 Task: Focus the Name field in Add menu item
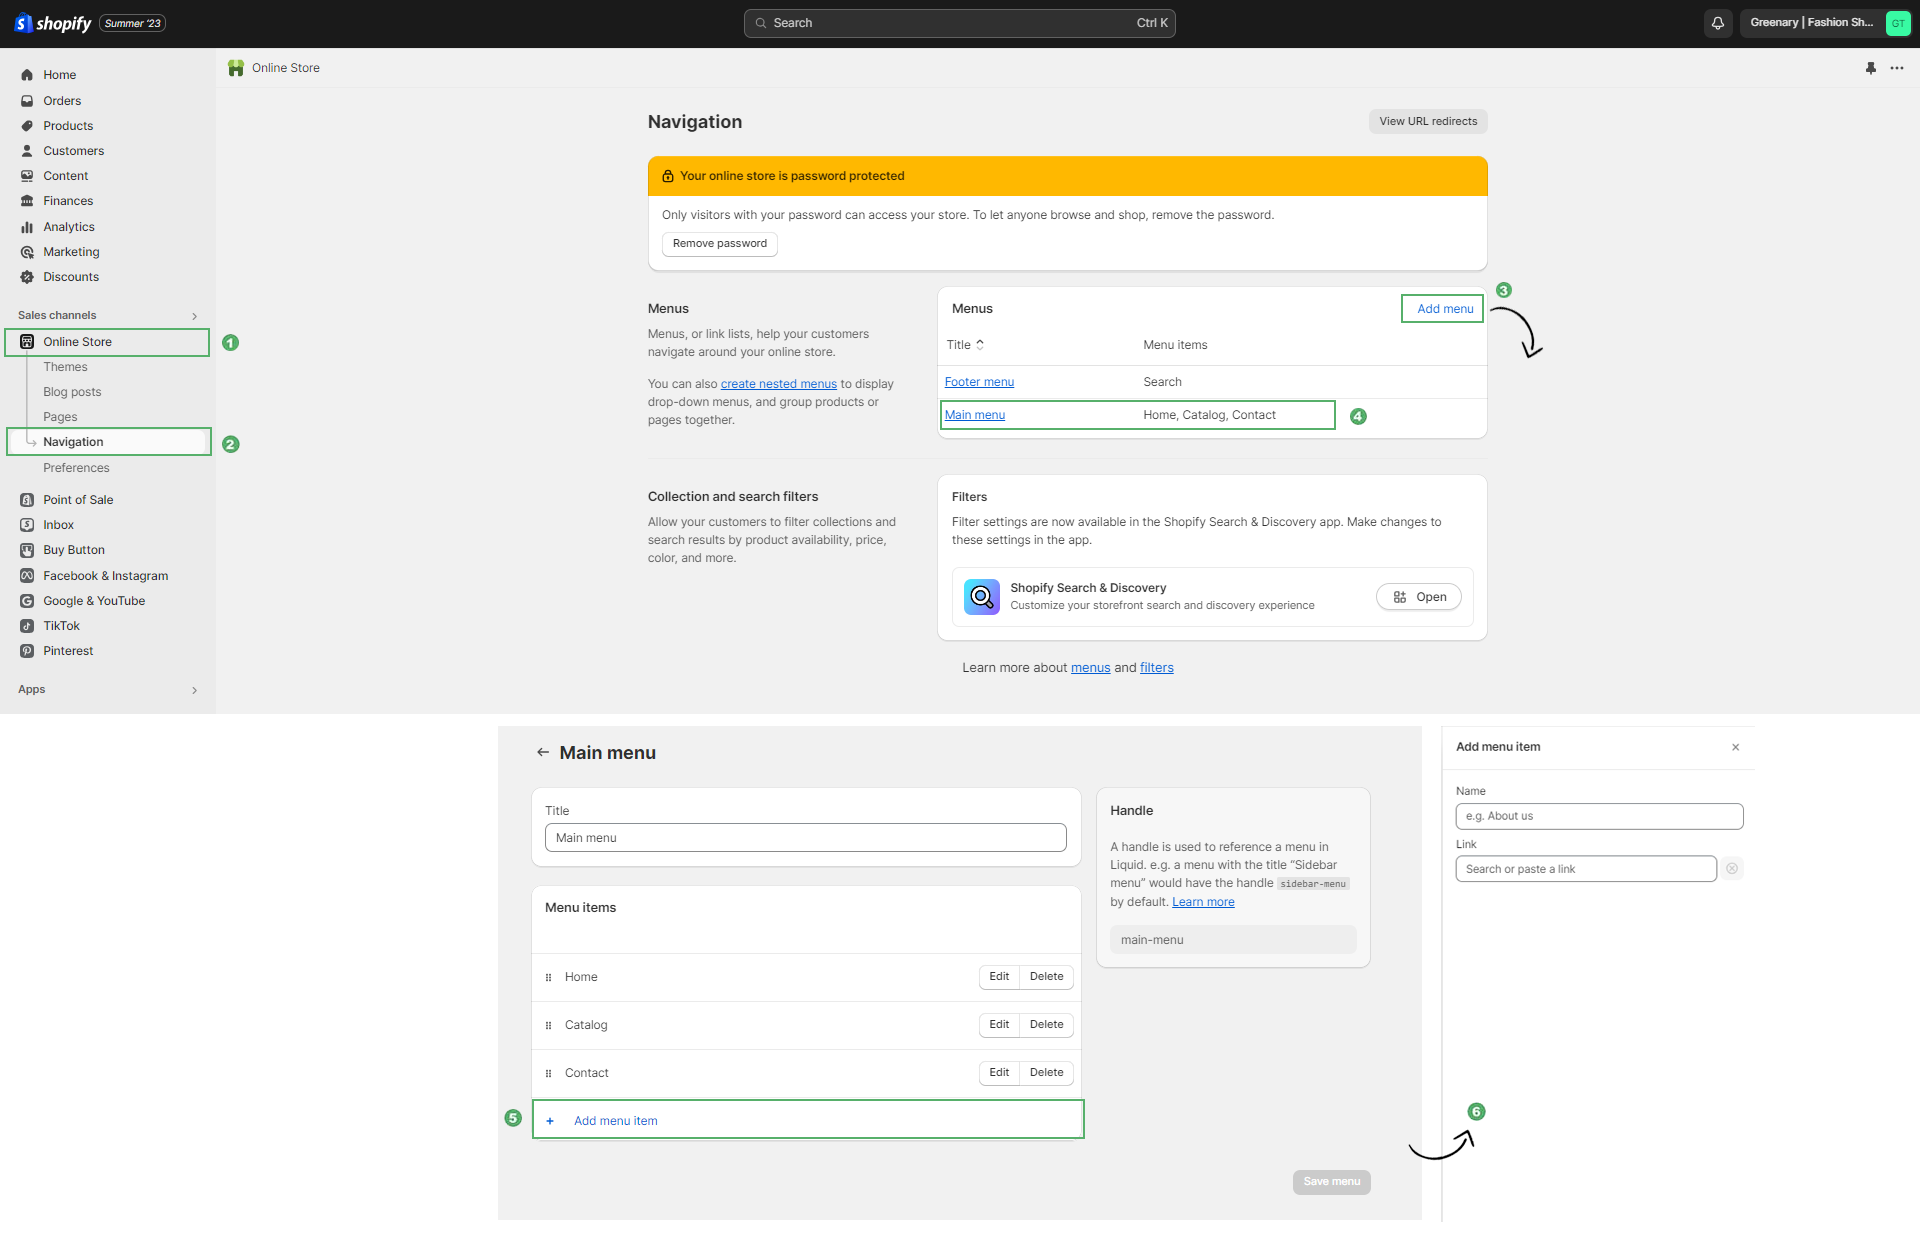[x=1599, y=816]
